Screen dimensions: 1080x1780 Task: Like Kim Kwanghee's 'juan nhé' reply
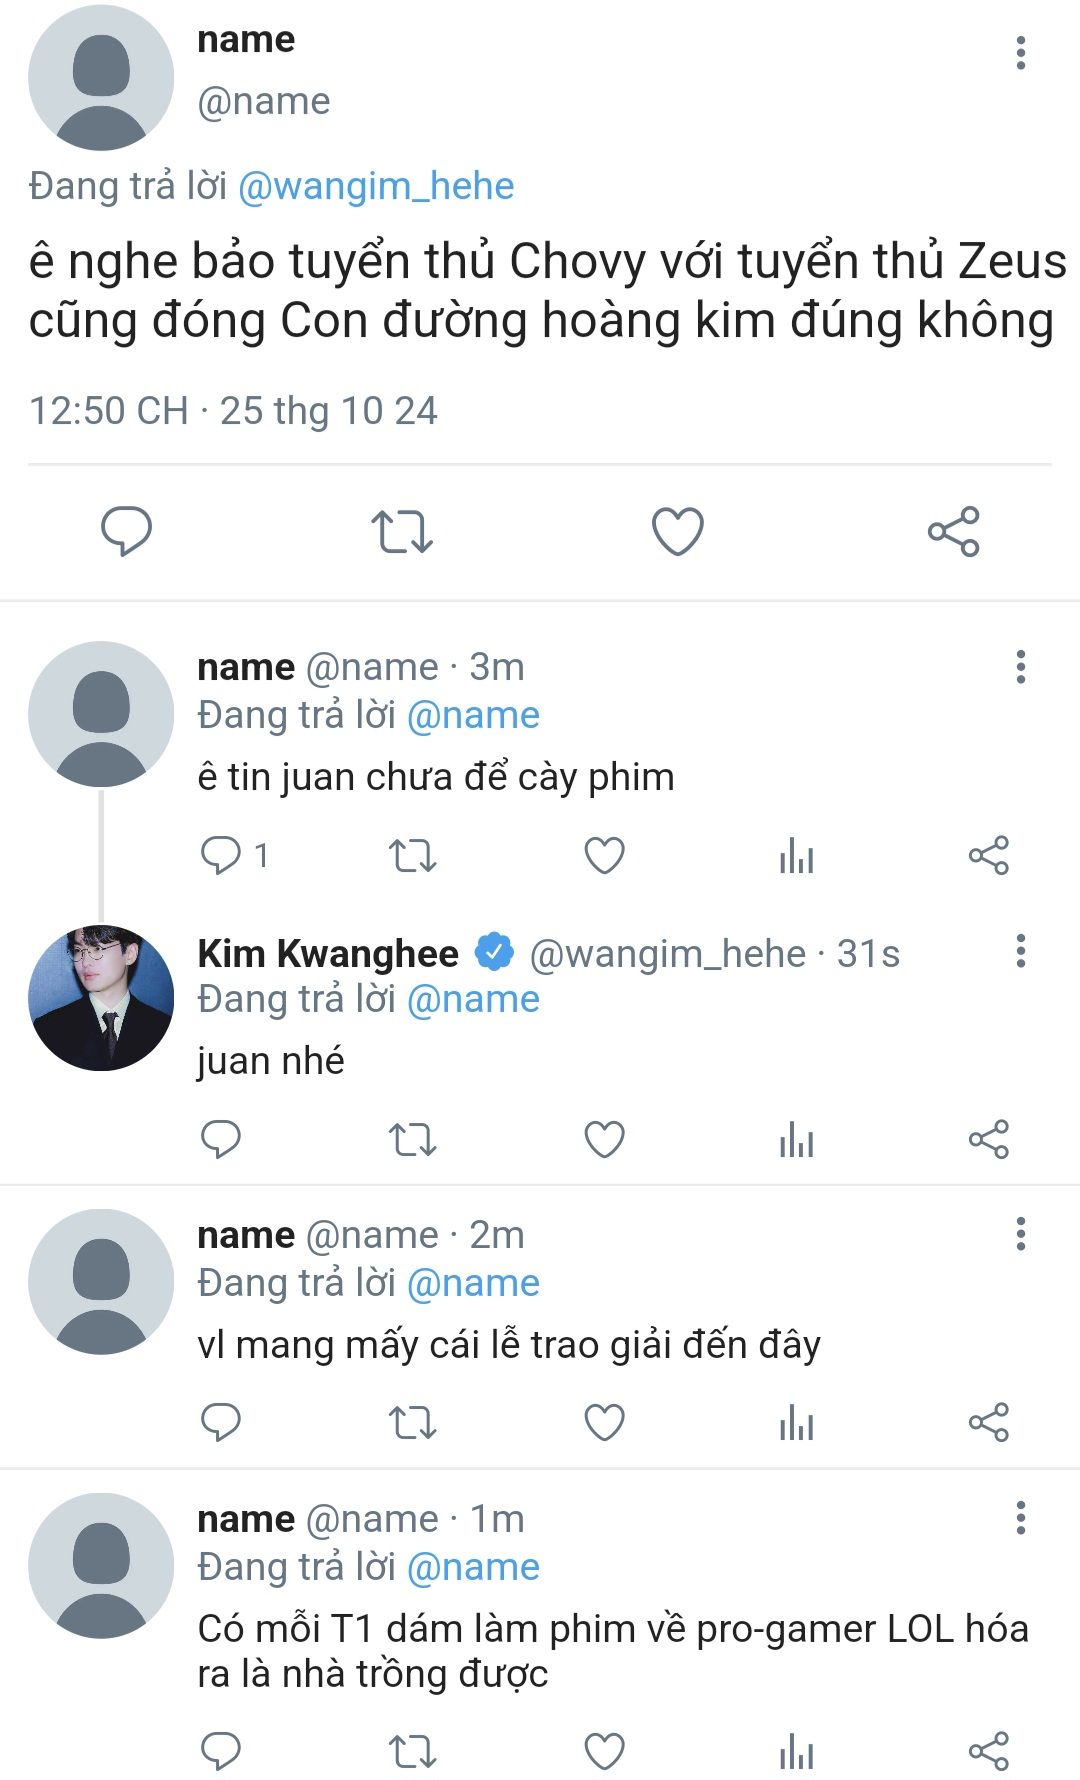pyautogui.click(x=604, y=1139)
